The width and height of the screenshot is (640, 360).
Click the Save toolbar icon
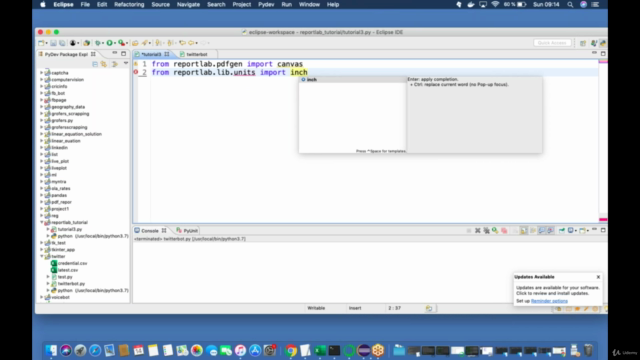(53, 43)
